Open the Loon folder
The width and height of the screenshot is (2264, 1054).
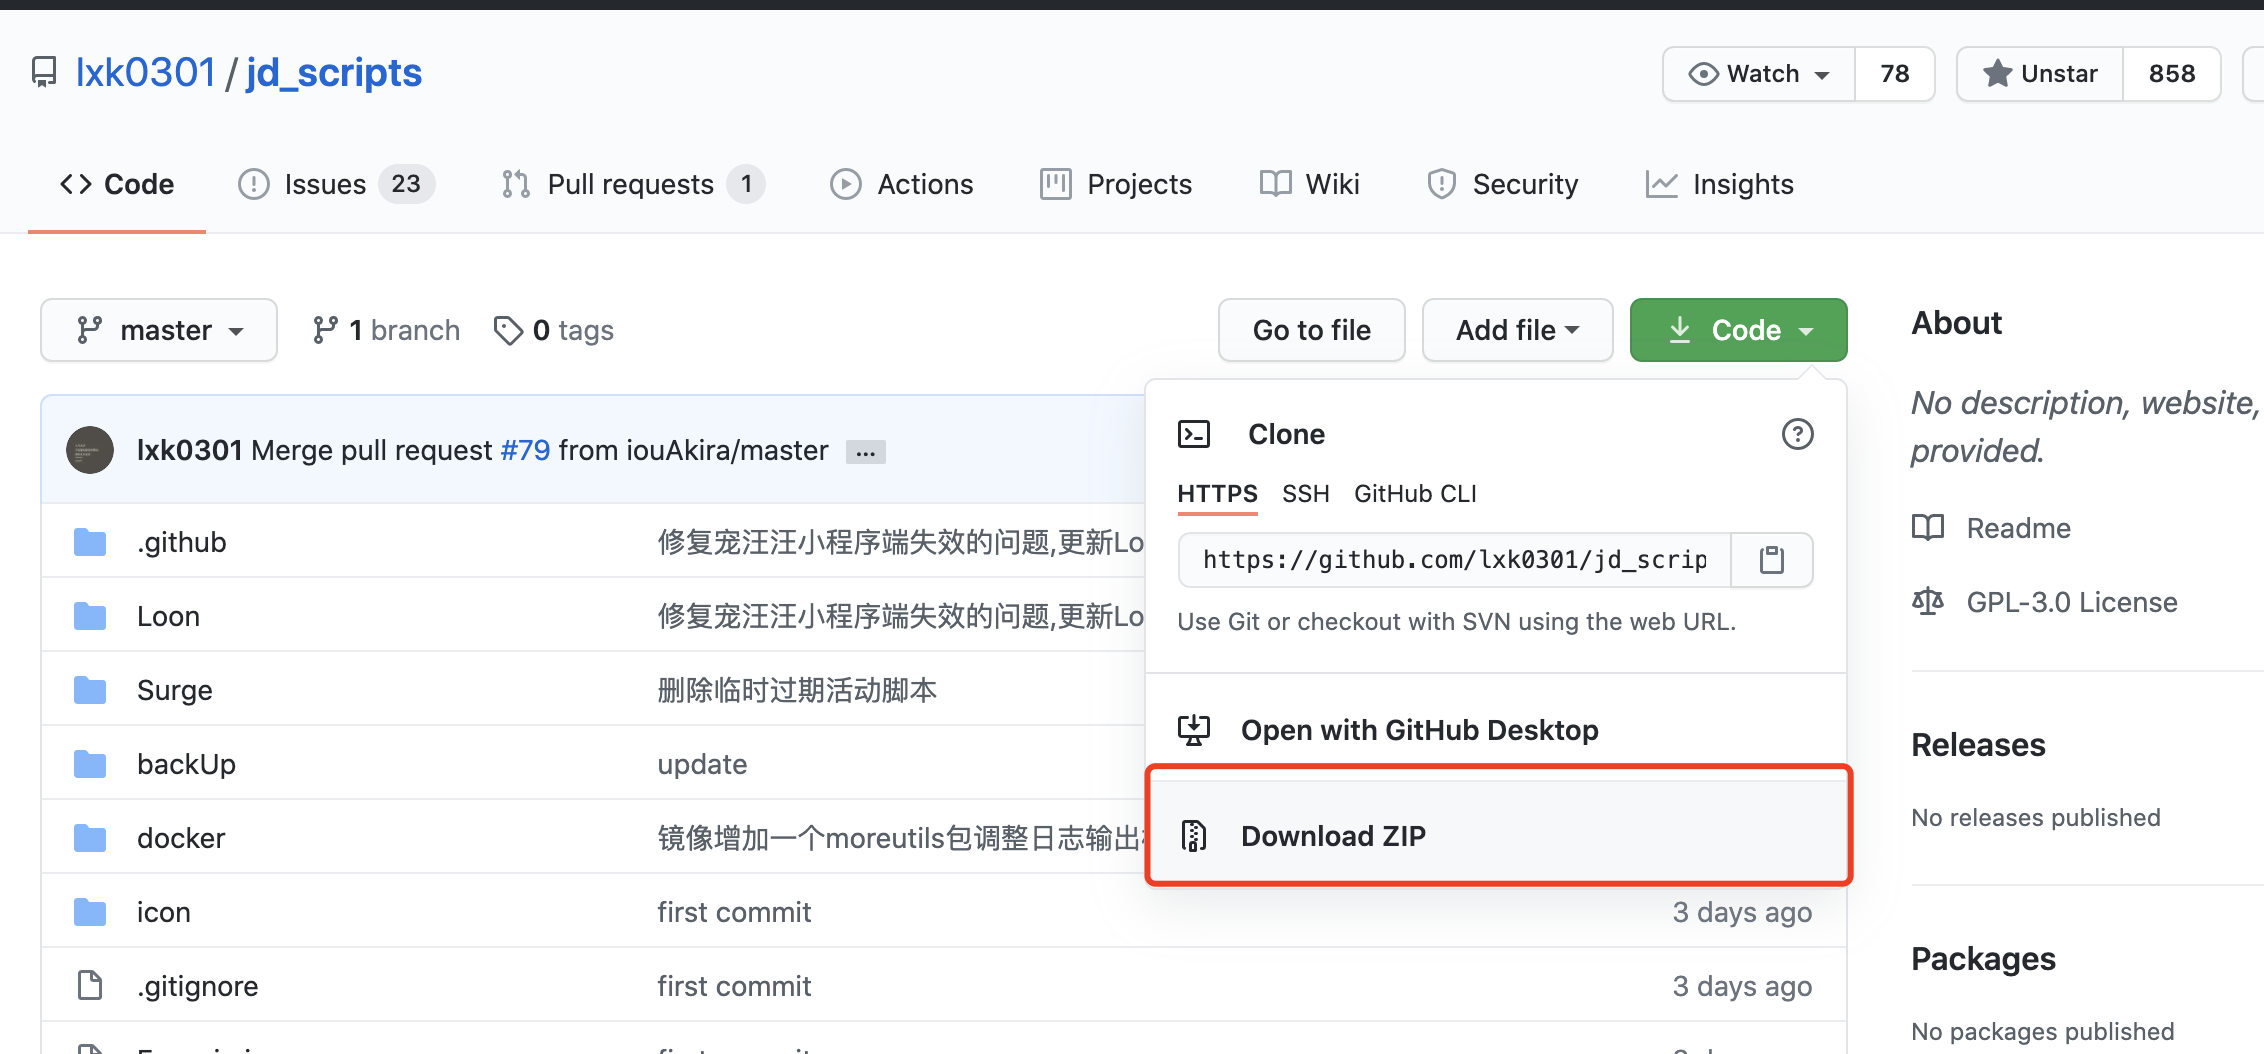169,616
